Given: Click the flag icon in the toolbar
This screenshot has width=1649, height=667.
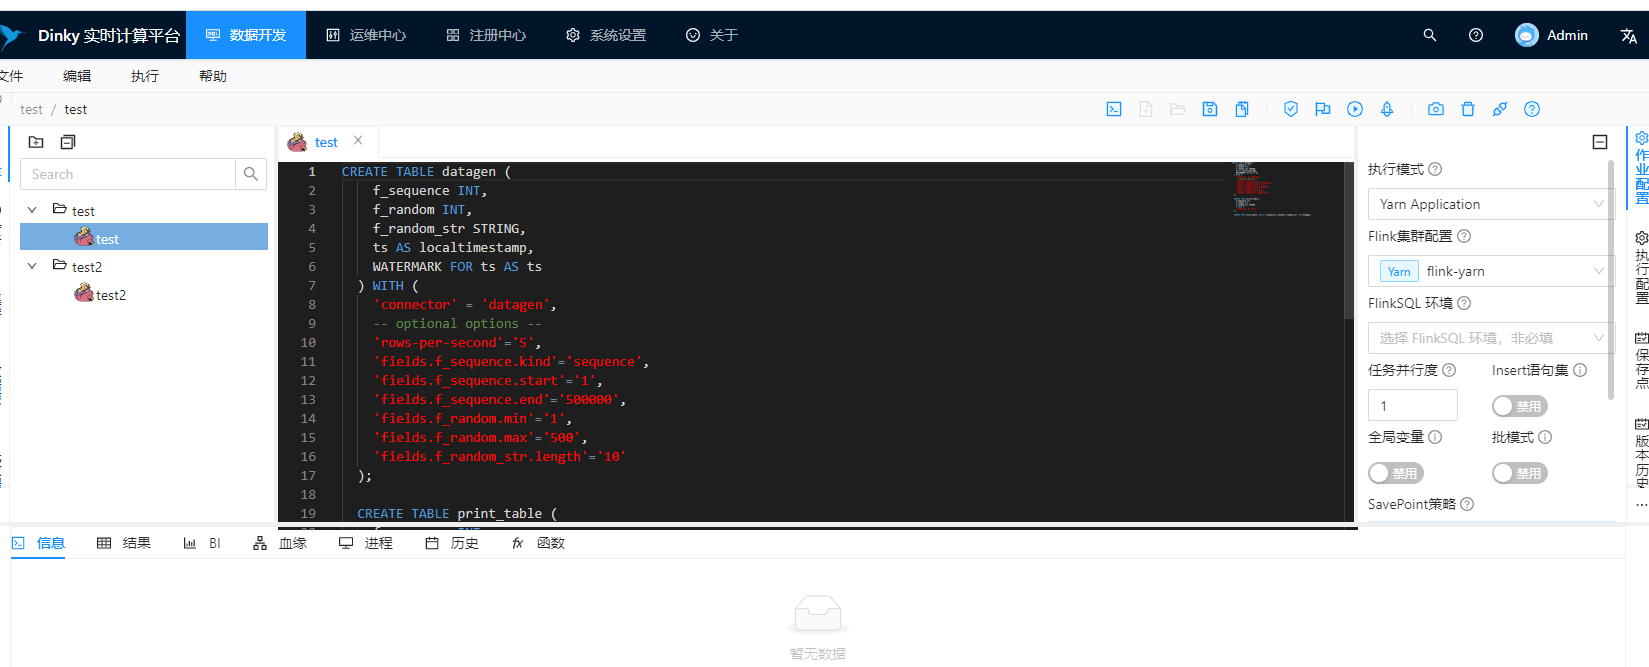Looking at the screenshot, I should click(x=1323, y=109).
